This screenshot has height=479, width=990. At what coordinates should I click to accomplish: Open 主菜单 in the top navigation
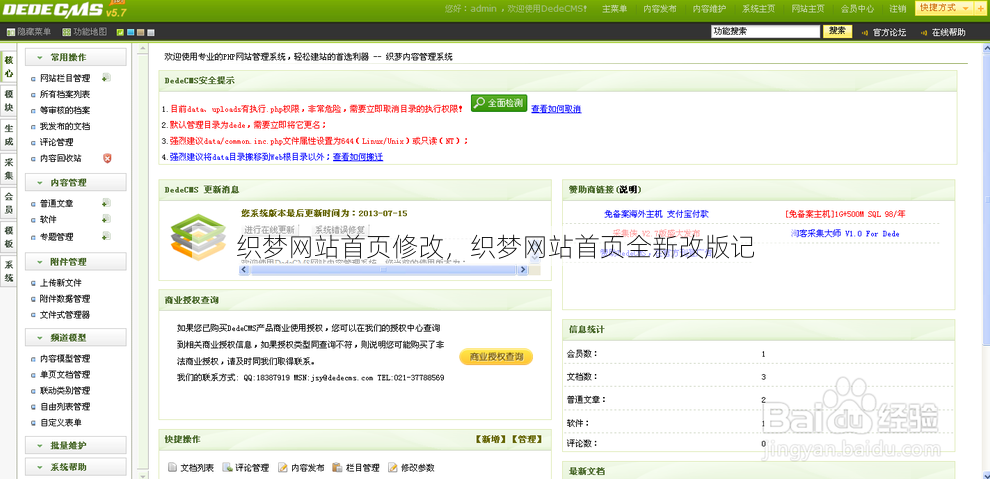pos(614,9)
